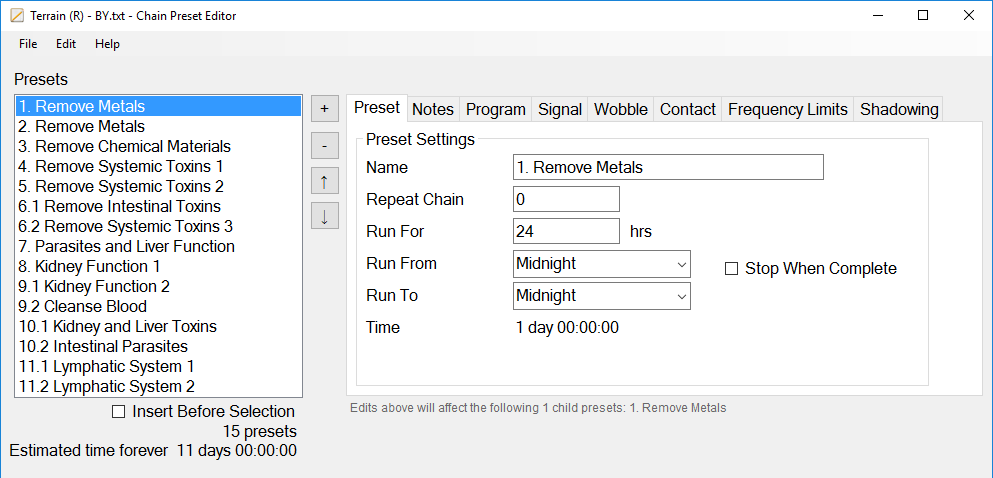The width and height of the screenshot is (993, 478).
Task: Show the Shadowing tab
Action: click(899, 110)
